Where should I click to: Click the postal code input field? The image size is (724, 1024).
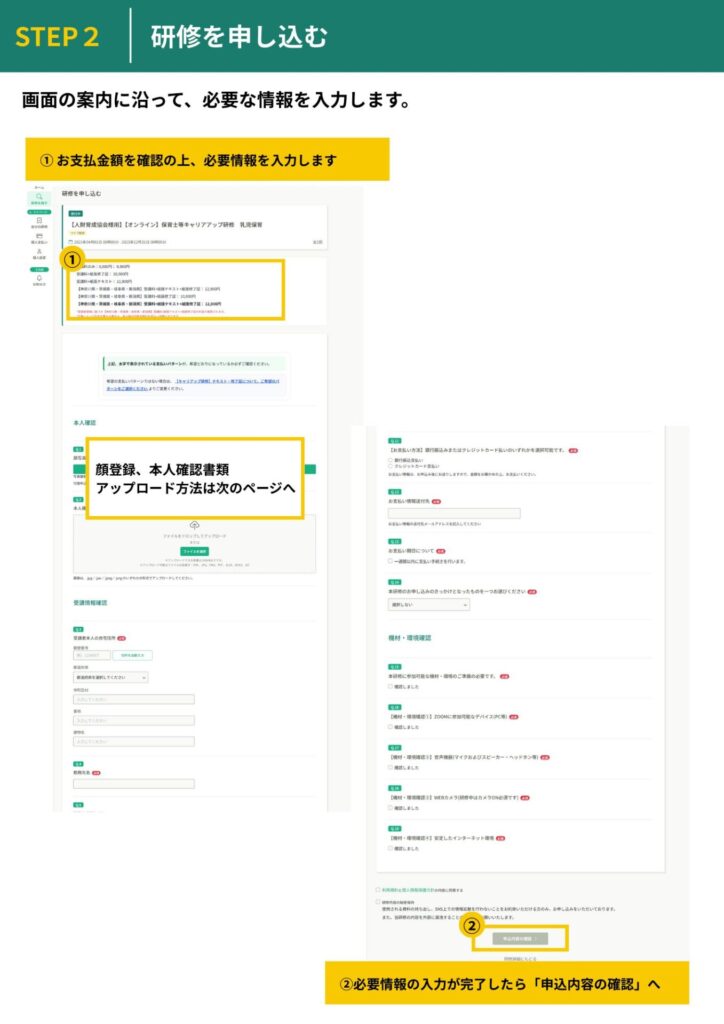[91, 655]
